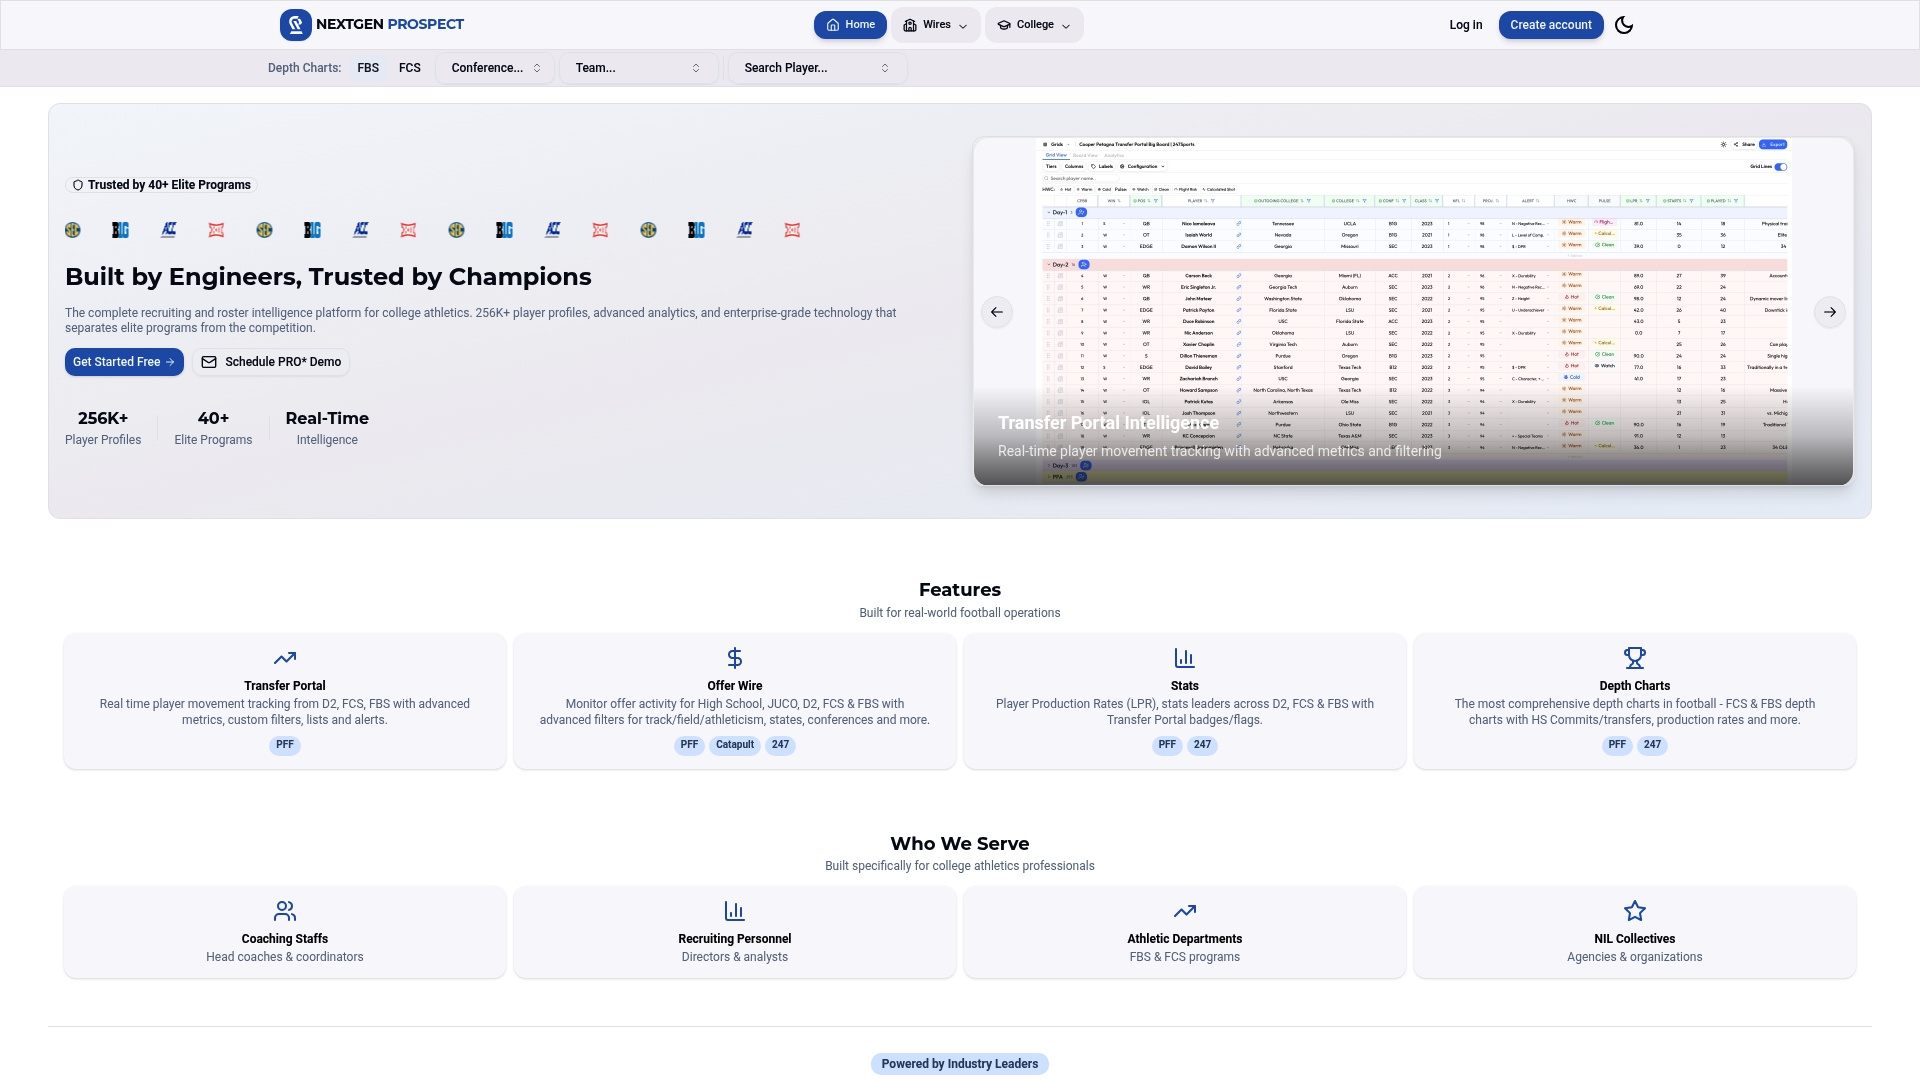Screen dimensions: 1920x1080
Task: Click the Transfer Portal trending-up icon
Action: tap(285, 658)
